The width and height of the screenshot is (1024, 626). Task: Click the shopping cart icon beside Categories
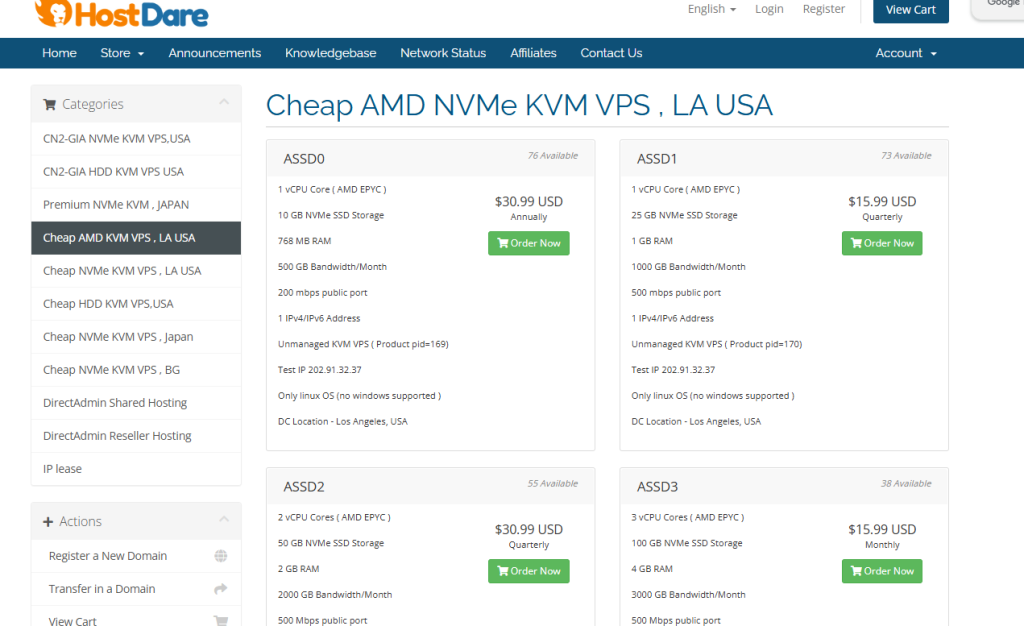pyautogui.click(x=49, y=104)
